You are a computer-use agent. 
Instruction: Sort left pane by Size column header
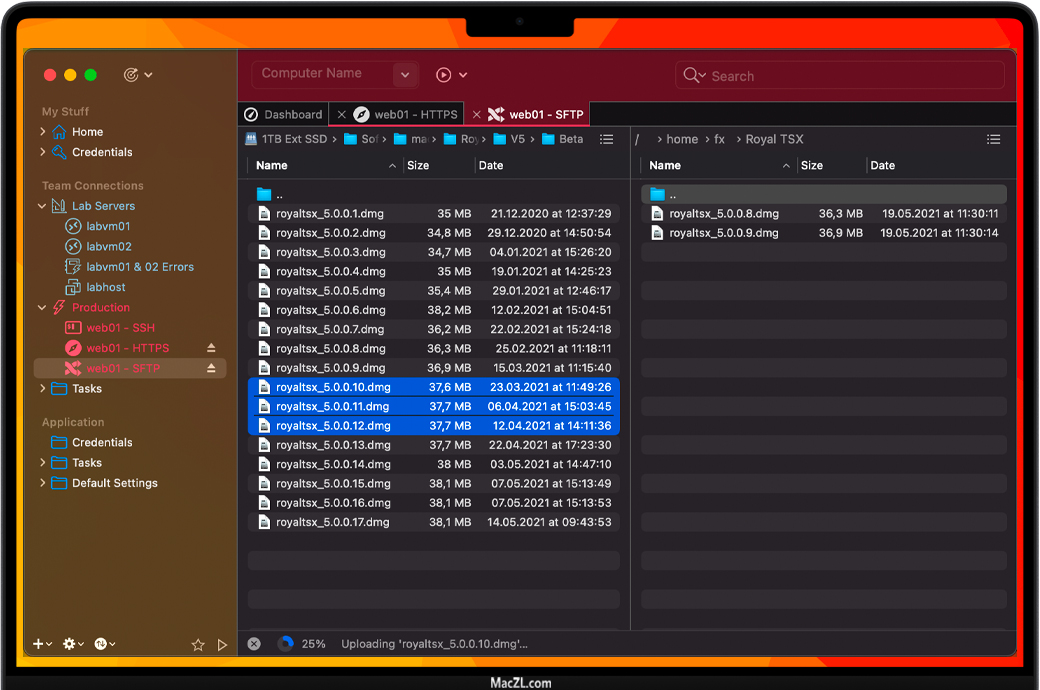(x=419, y=166)
